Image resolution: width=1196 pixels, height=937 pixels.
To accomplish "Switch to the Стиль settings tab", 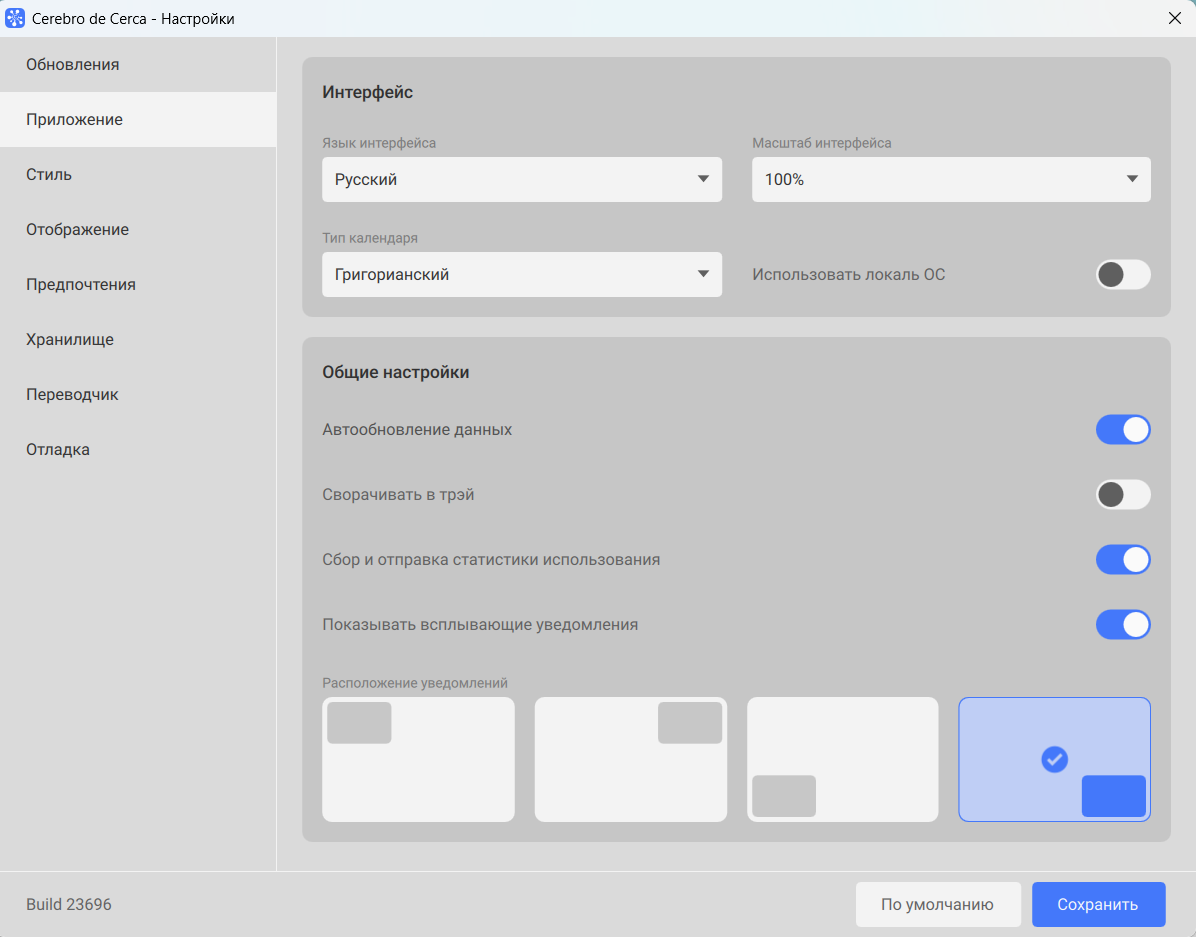I will click(49, 175).
